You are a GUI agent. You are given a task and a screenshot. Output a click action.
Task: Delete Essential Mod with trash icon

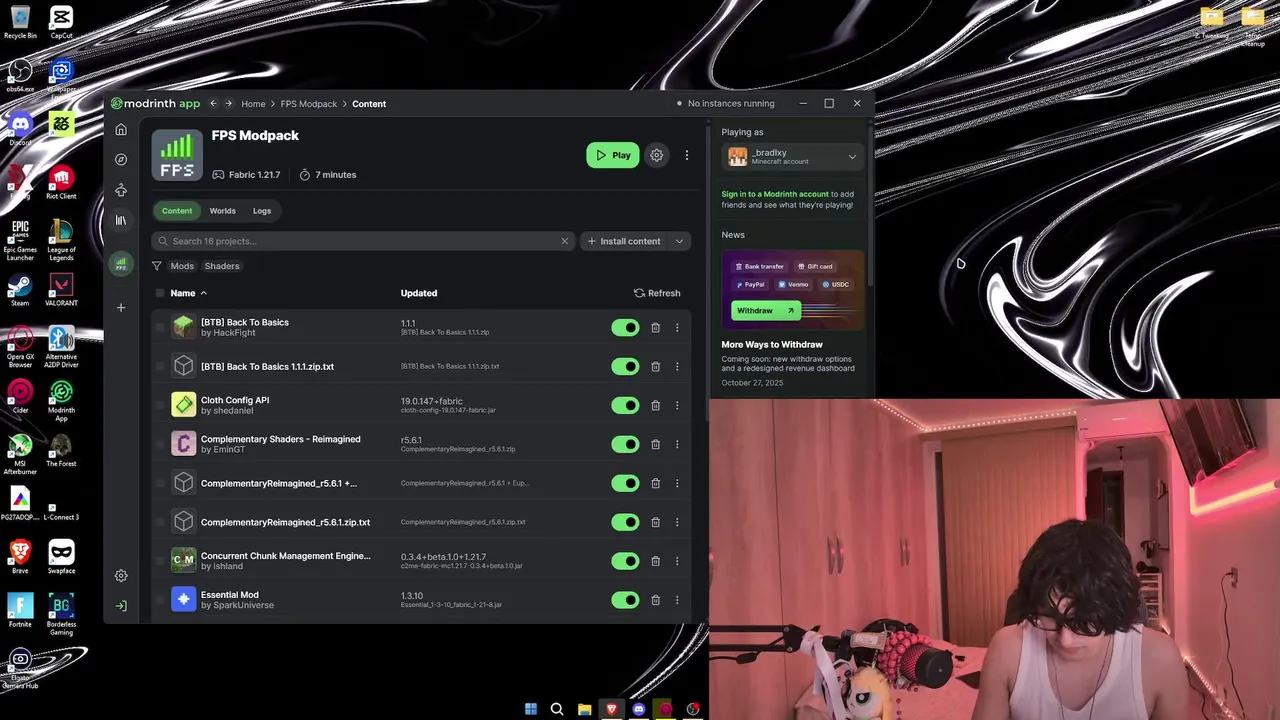tap(655, 600)
